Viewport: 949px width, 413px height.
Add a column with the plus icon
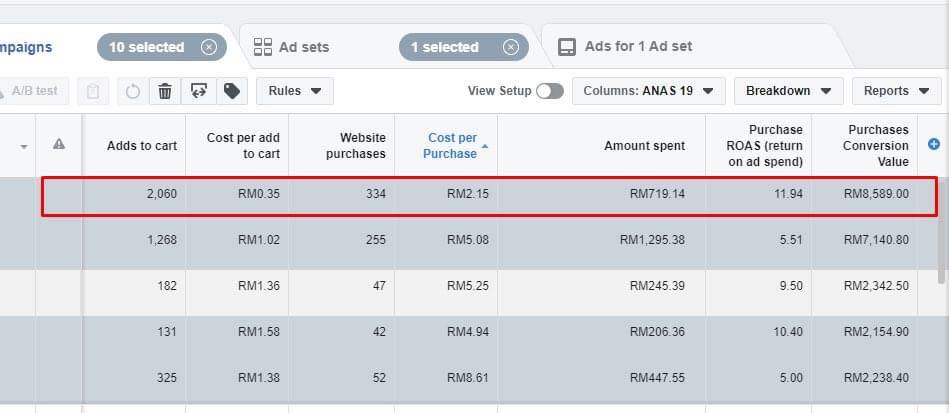coord(934,145)
